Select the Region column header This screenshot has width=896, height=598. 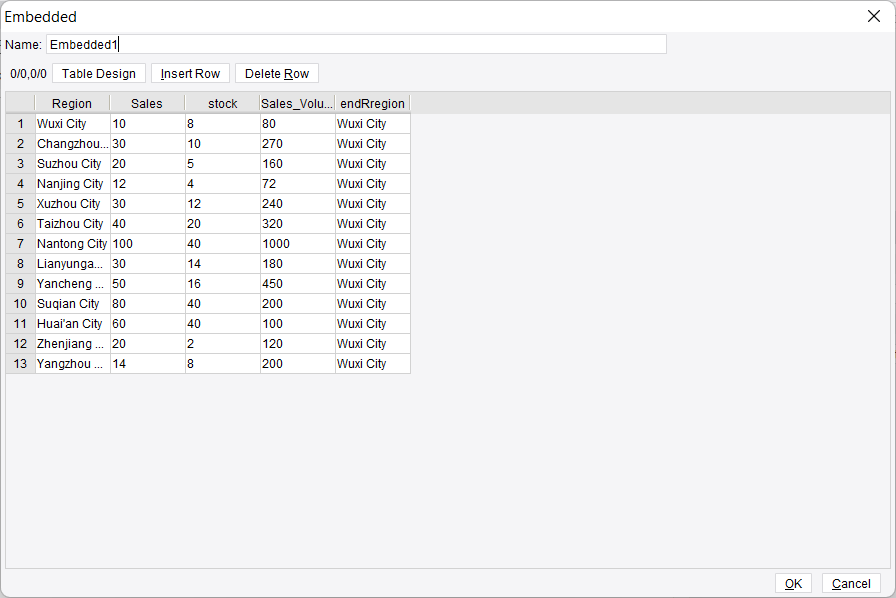72,103
